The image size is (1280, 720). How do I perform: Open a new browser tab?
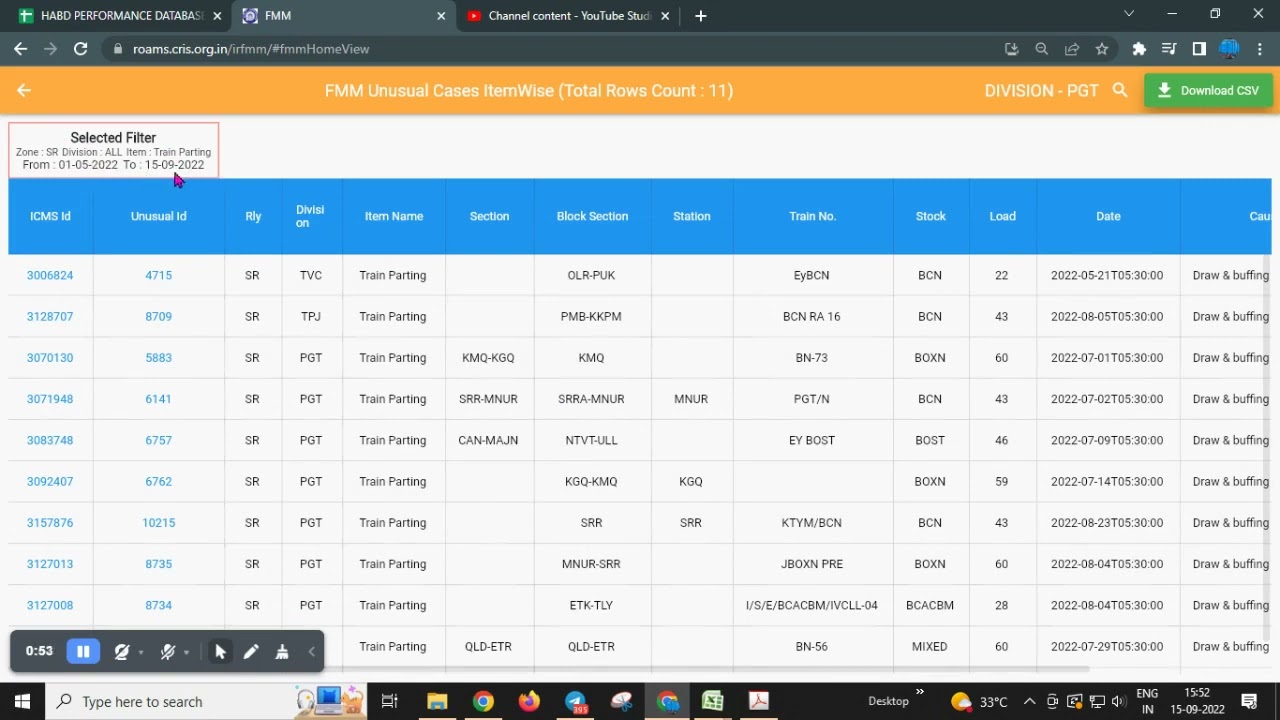coord(701,15)
